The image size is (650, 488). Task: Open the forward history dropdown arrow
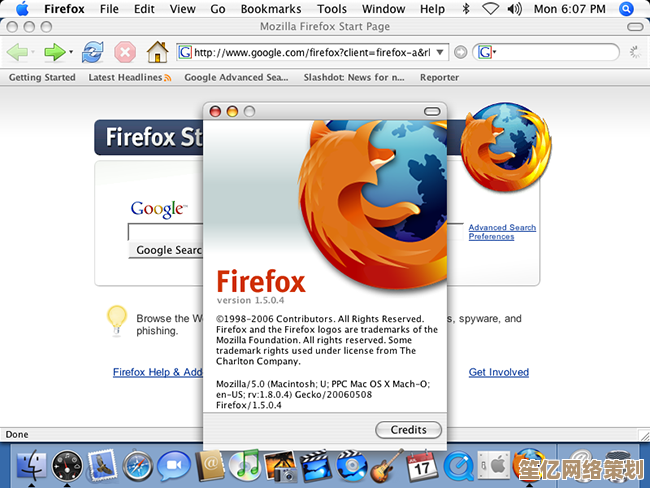[71, 52]
